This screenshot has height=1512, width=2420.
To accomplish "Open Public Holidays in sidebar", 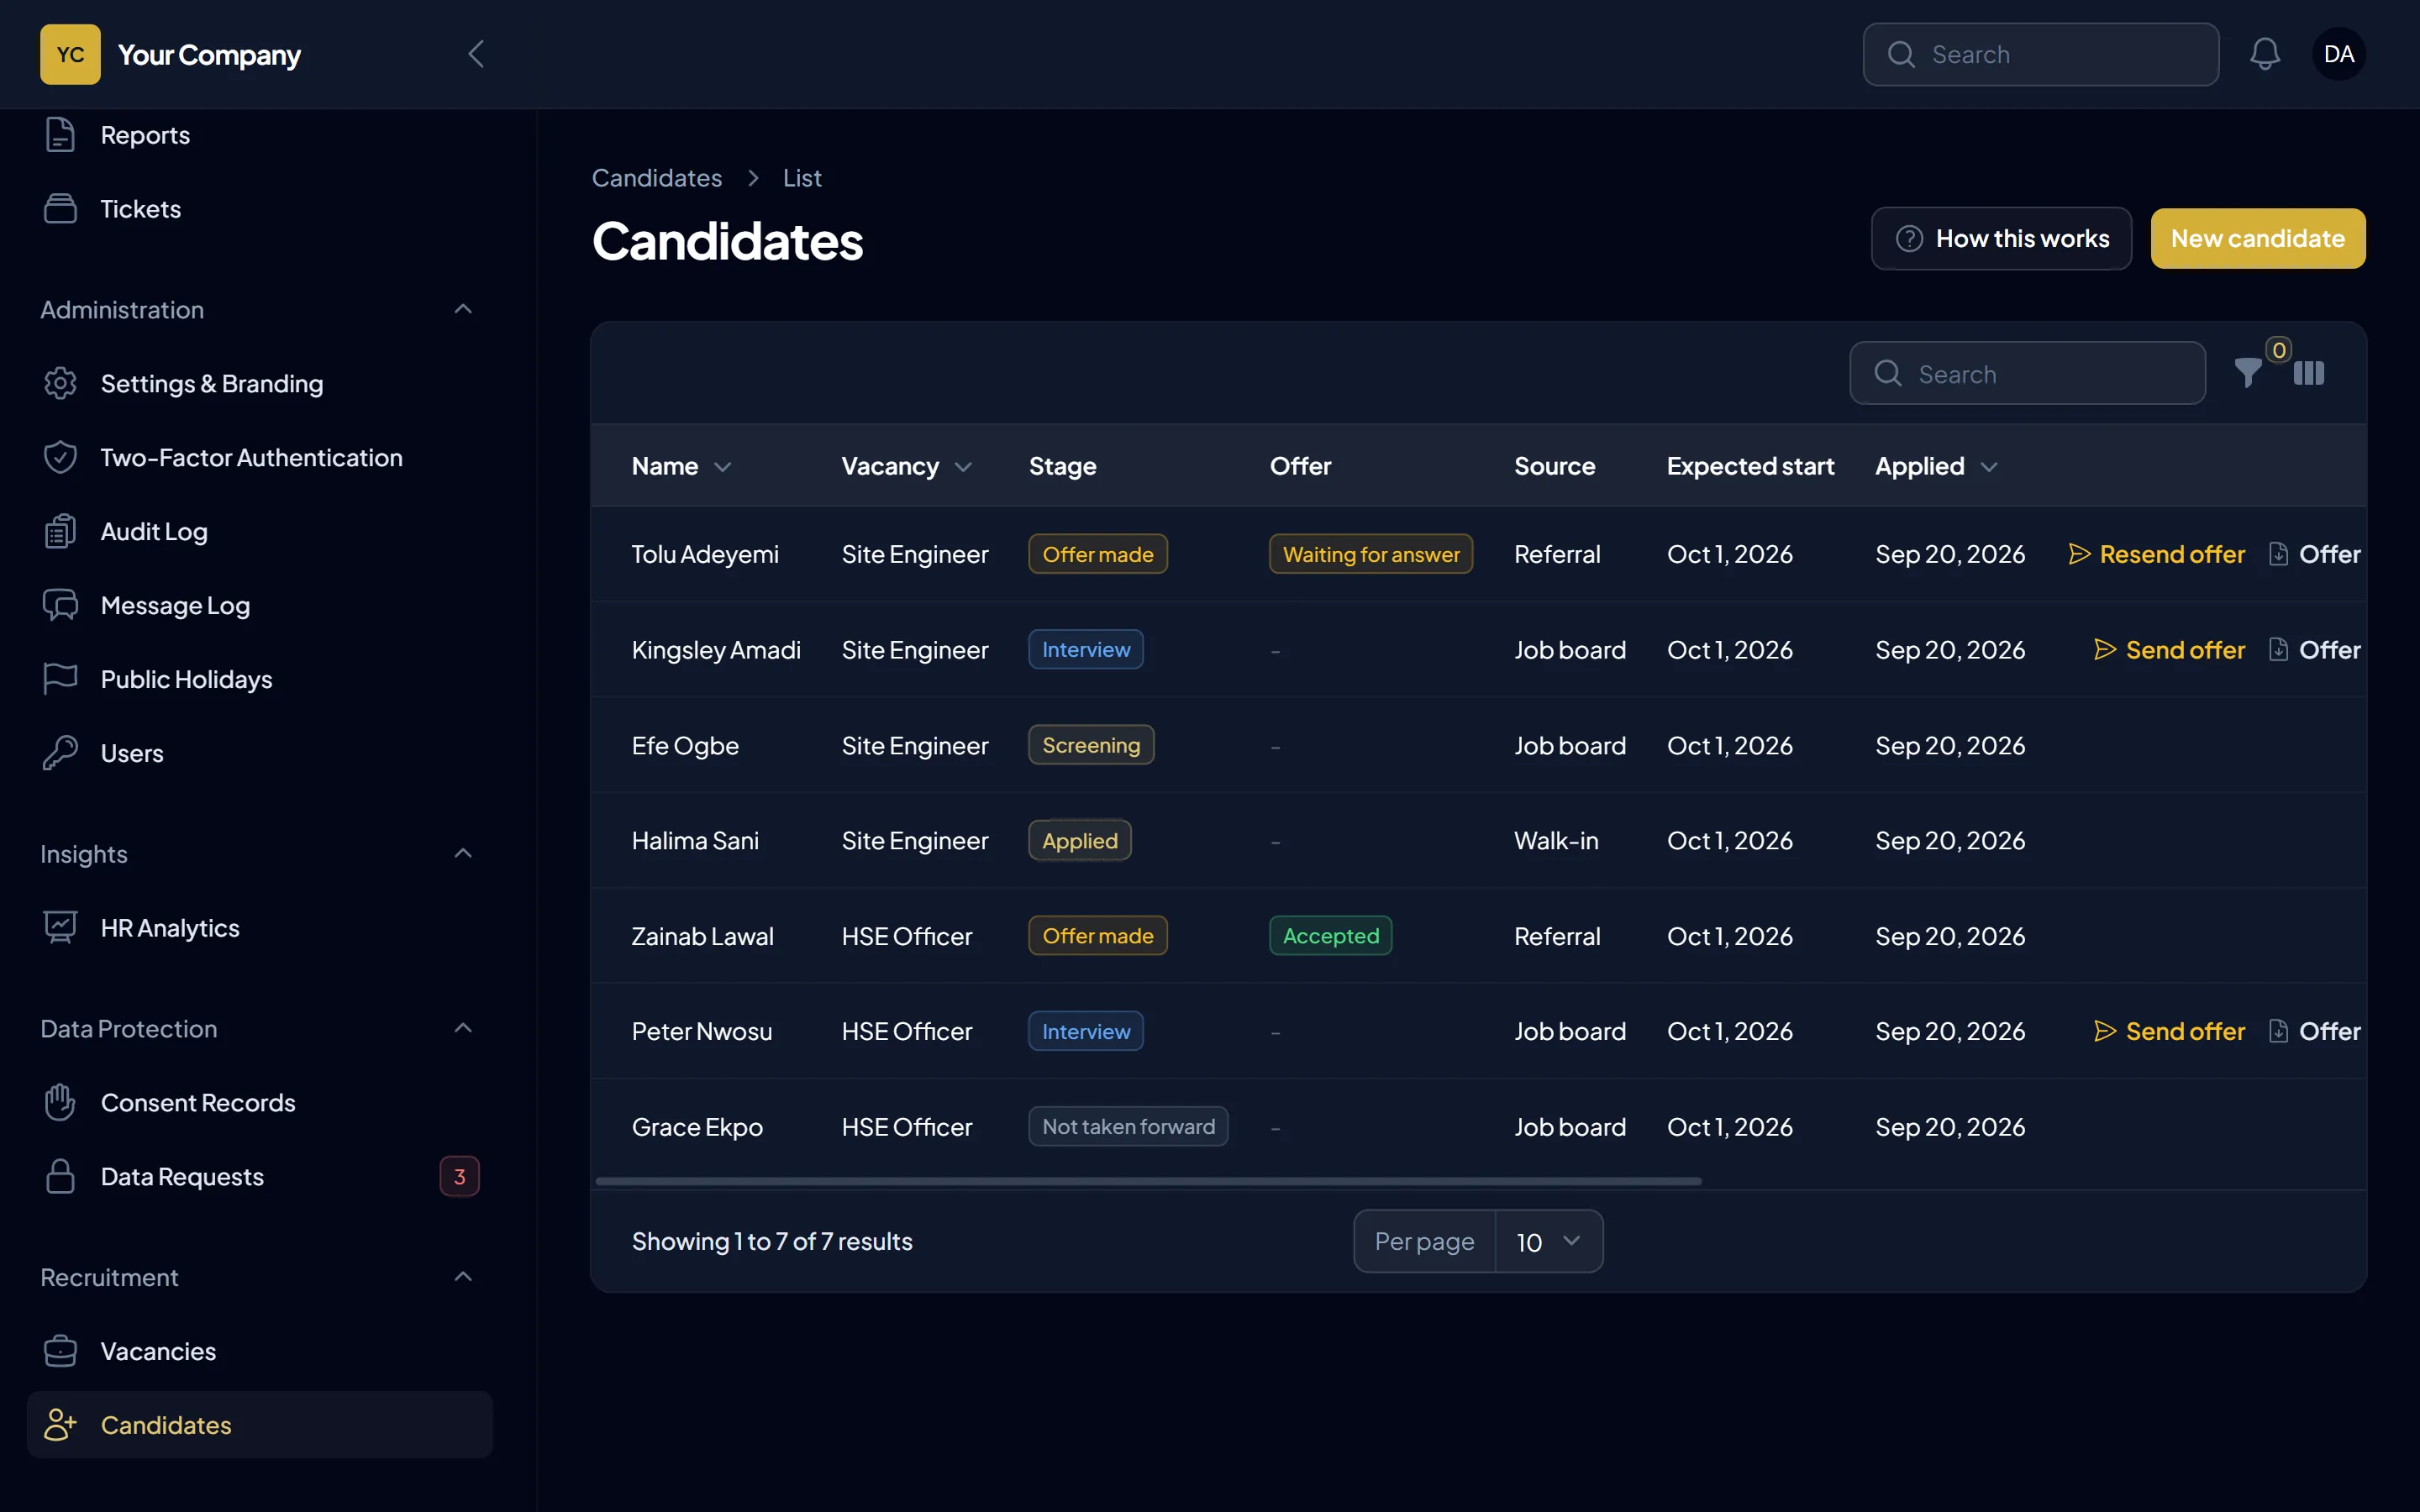I will [259, 679].
